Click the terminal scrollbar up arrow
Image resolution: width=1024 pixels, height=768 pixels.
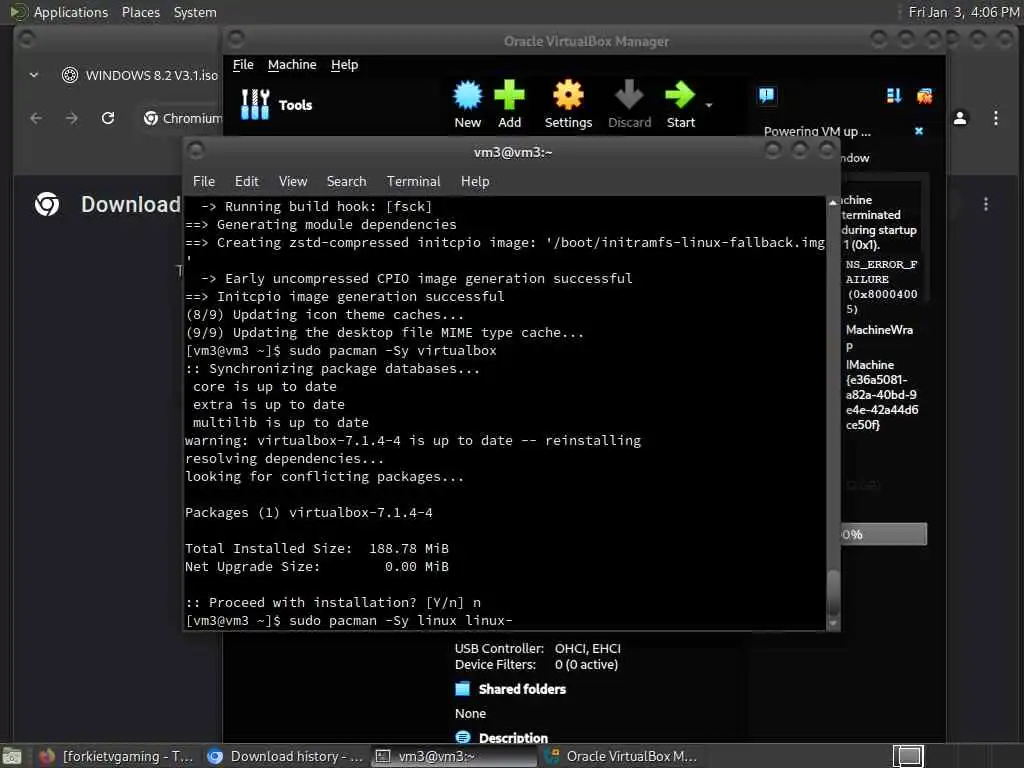pyautogui.click(x=833, y=203)
